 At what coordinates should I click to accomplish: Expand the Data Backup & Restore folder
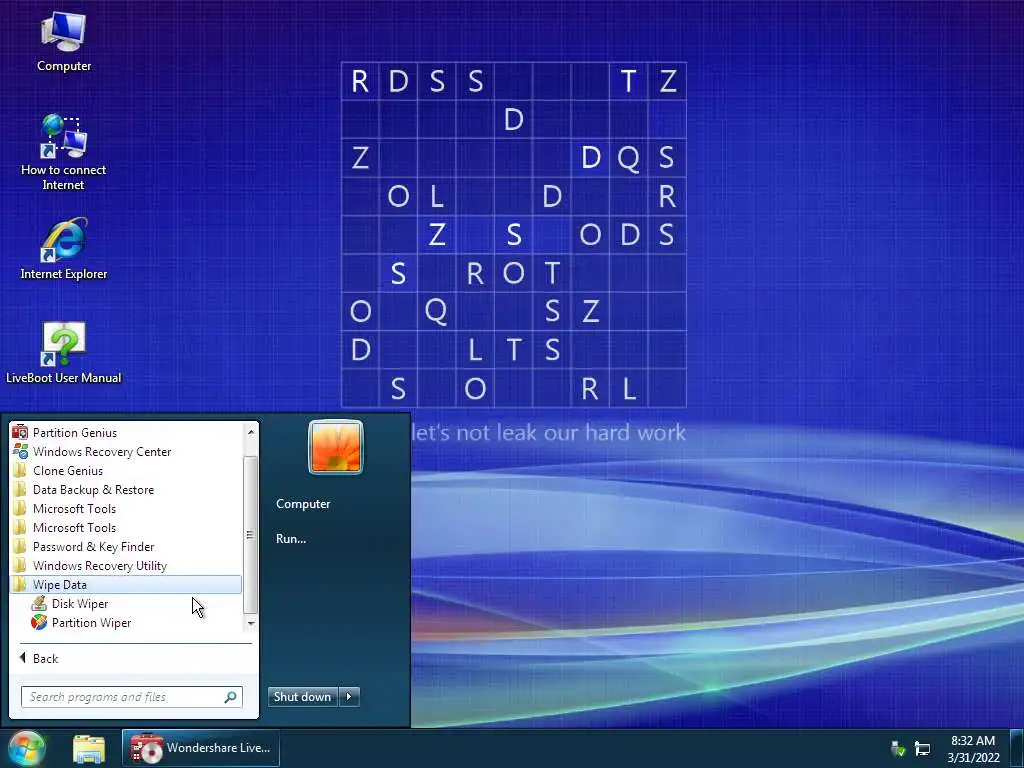126,489
